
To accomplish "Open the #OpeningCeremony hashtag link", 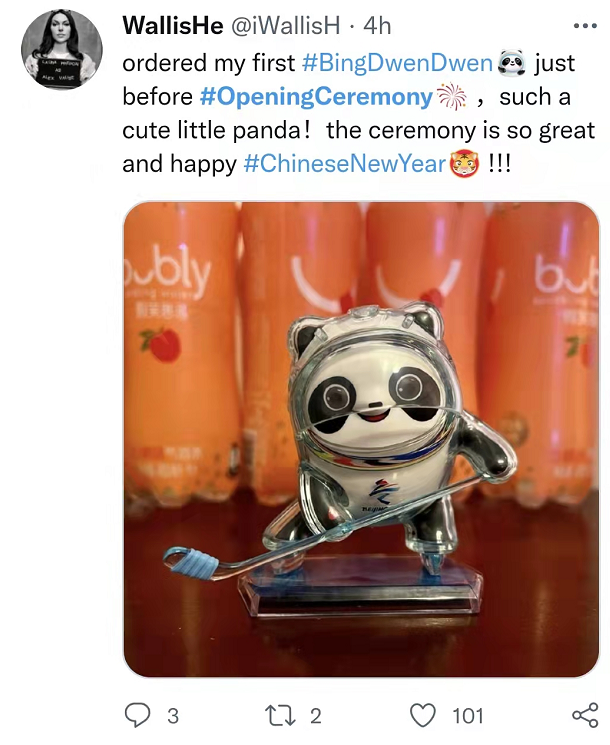I will click(x=316, y=97).
